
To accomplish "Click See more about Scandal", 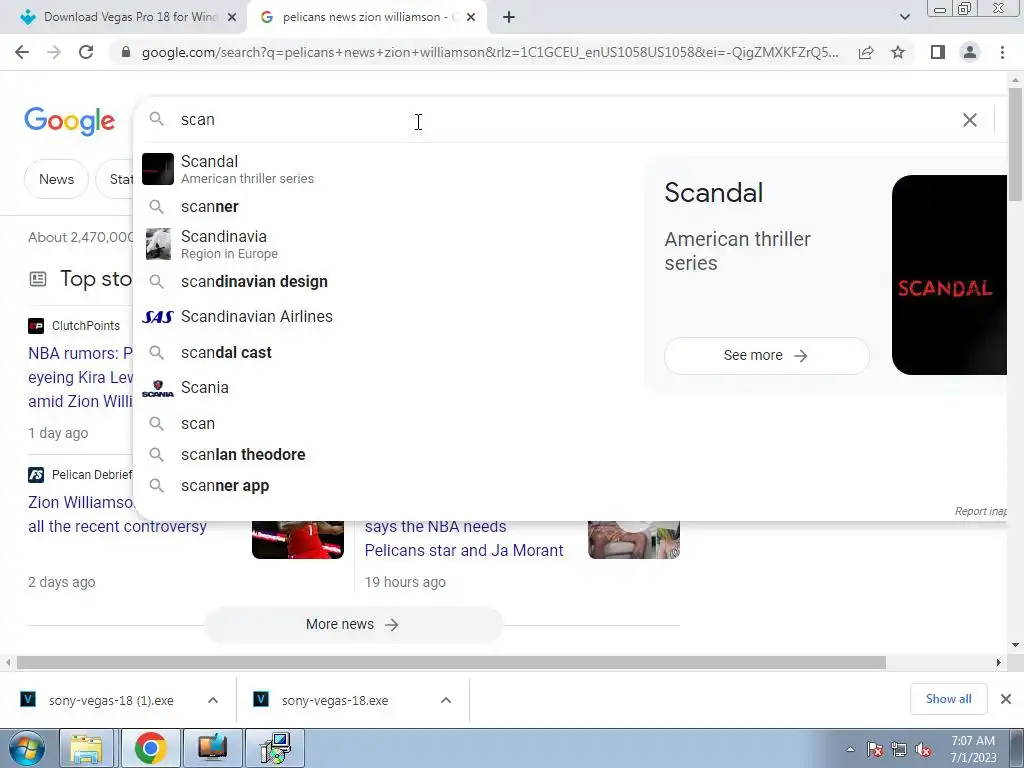I will [x=767, y=356].
